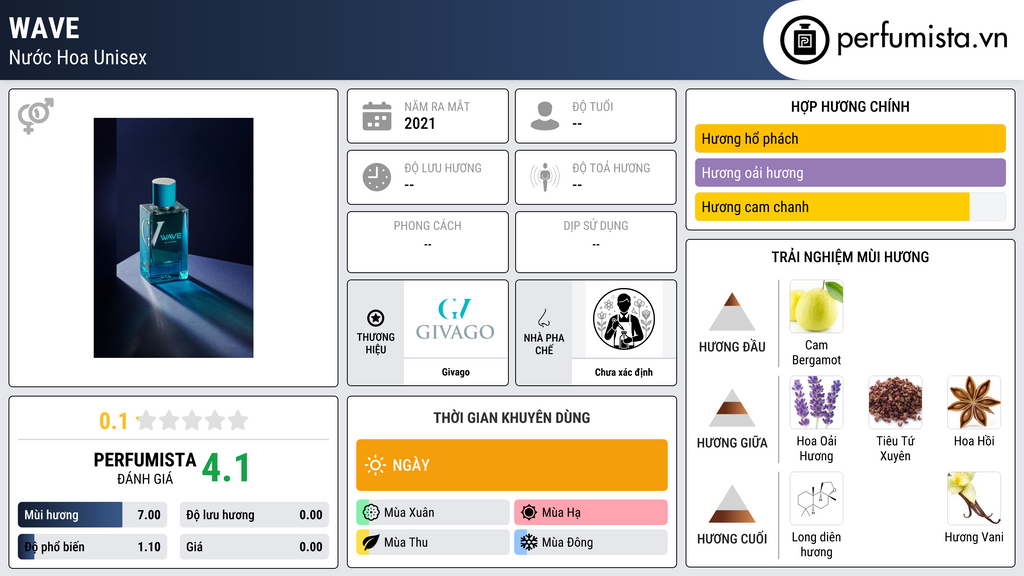
Task: Click the unisex gender symbol icon
Action: [36, 116]
